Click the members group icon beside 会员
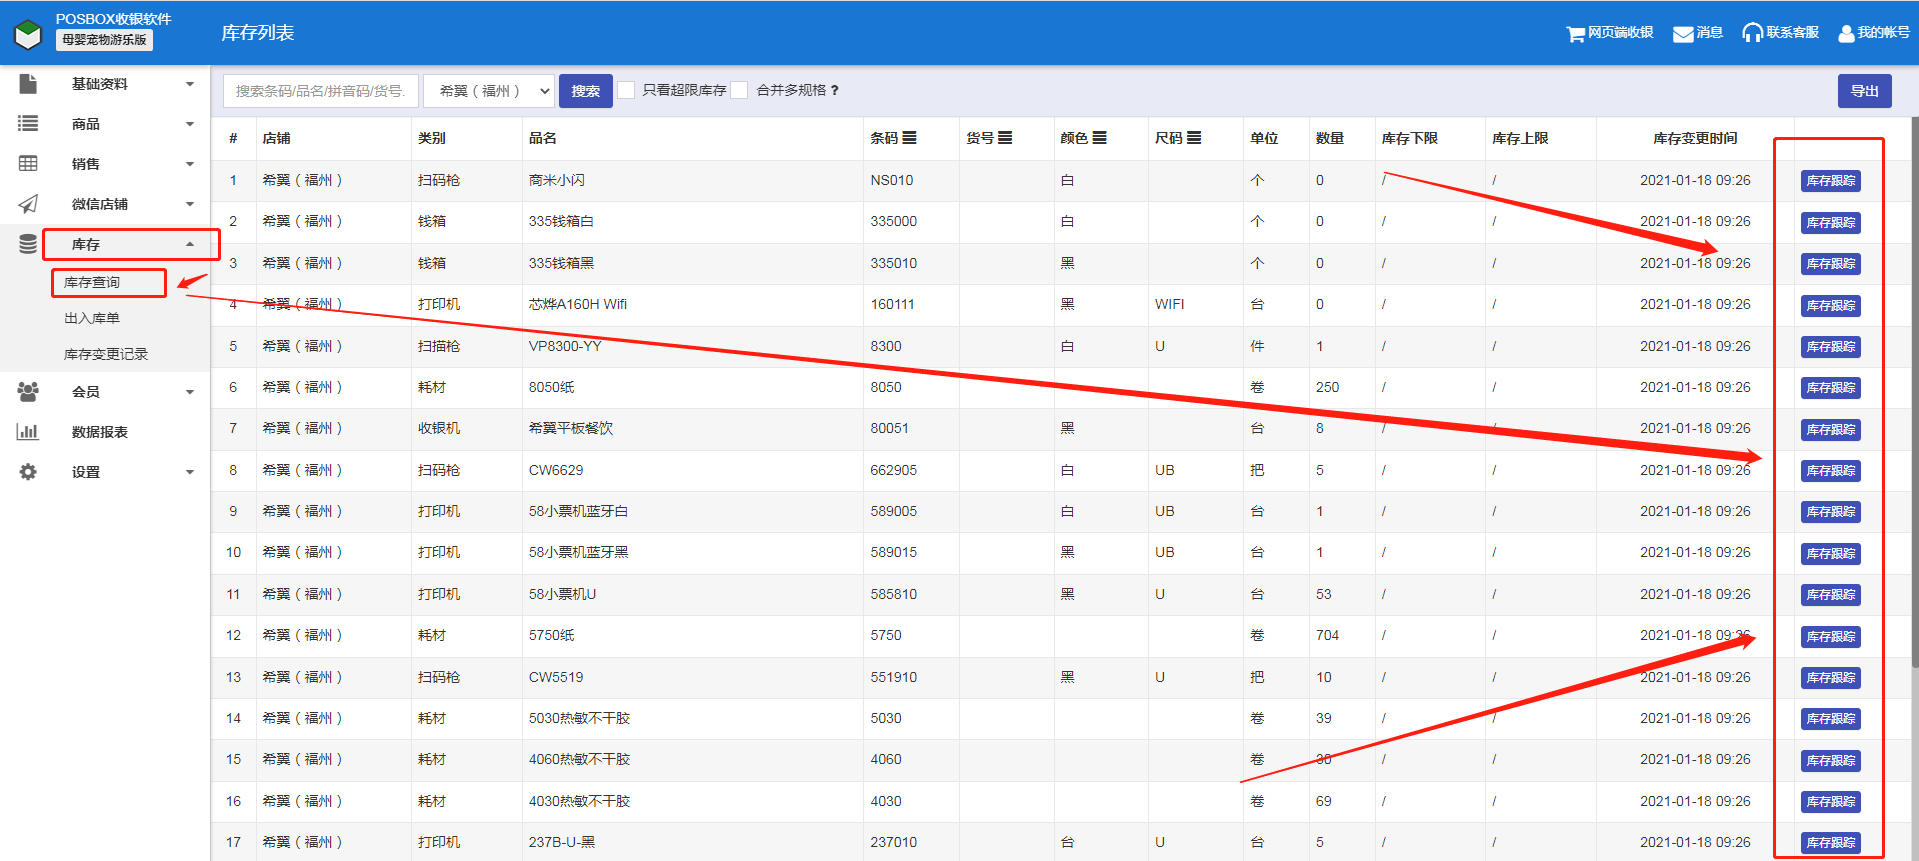Viewport: 1919px width, 861px height. (x=28, y=392)
